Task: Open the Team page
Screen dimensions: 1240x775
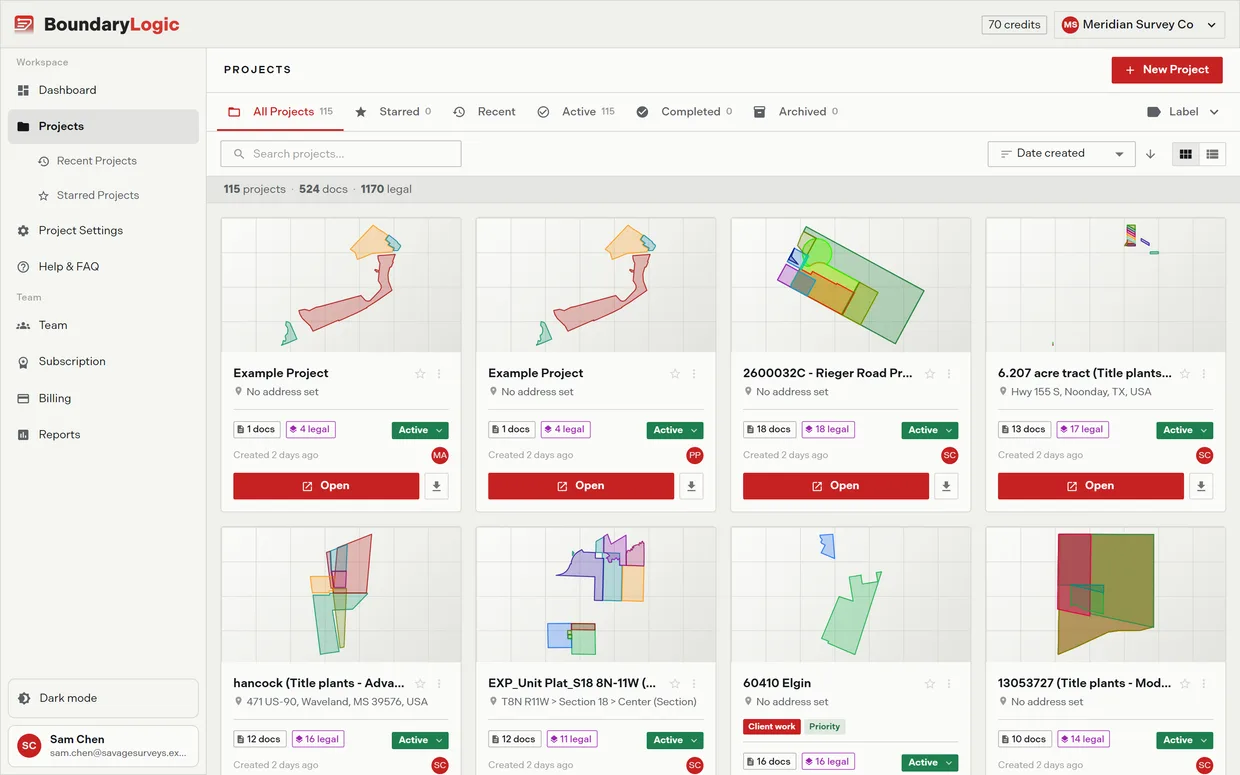Action: coord(103,325)
